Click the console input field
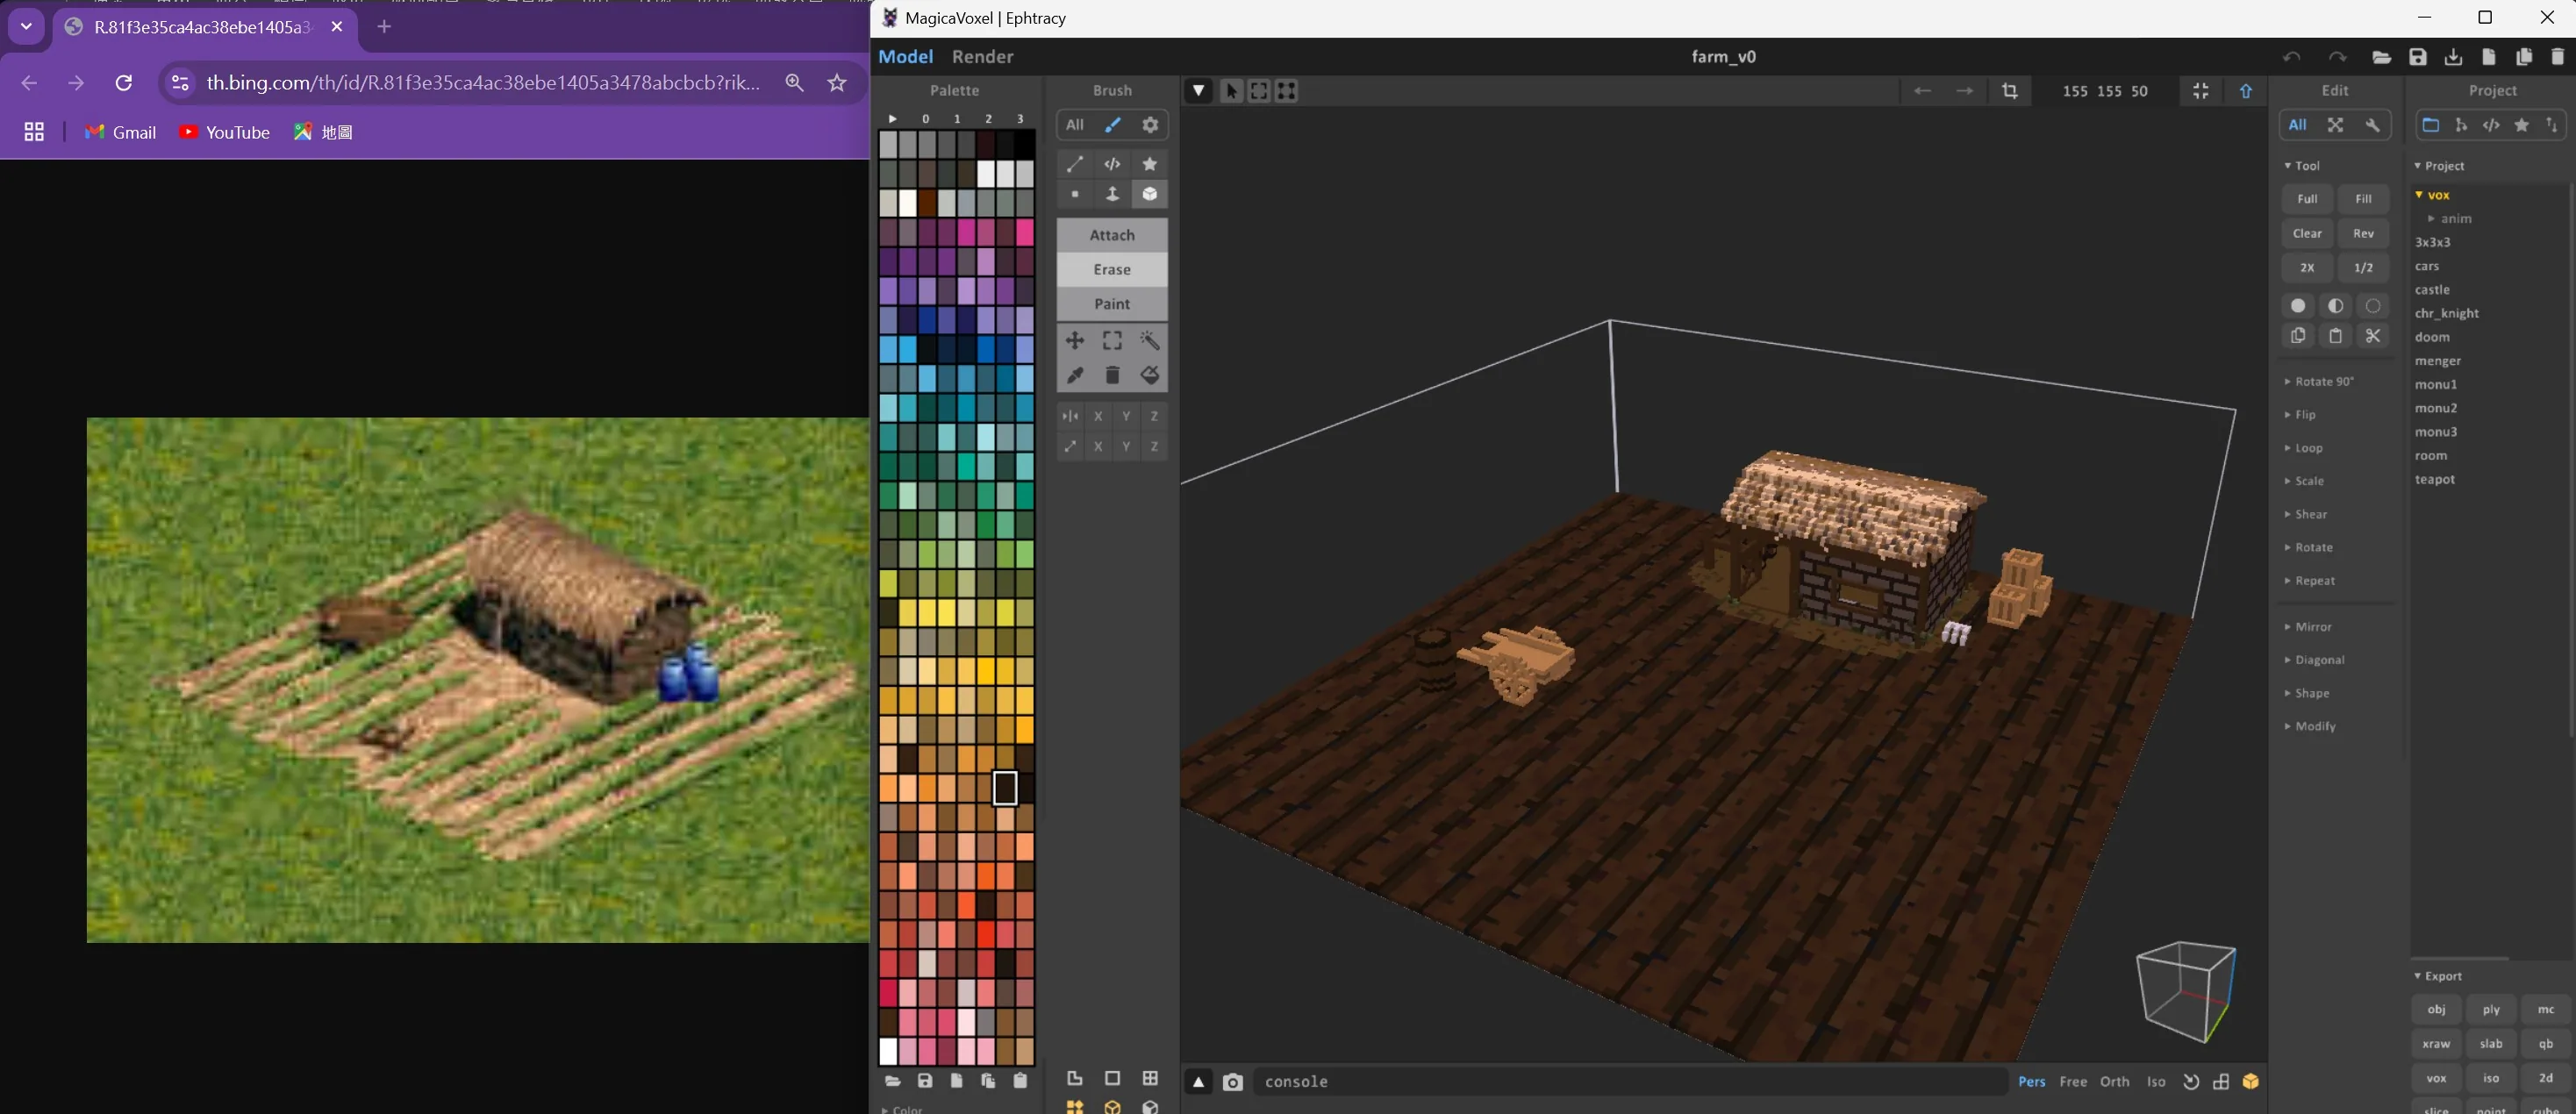Viewport: 2576px width, 1114px height. tap(1630, 1082)
